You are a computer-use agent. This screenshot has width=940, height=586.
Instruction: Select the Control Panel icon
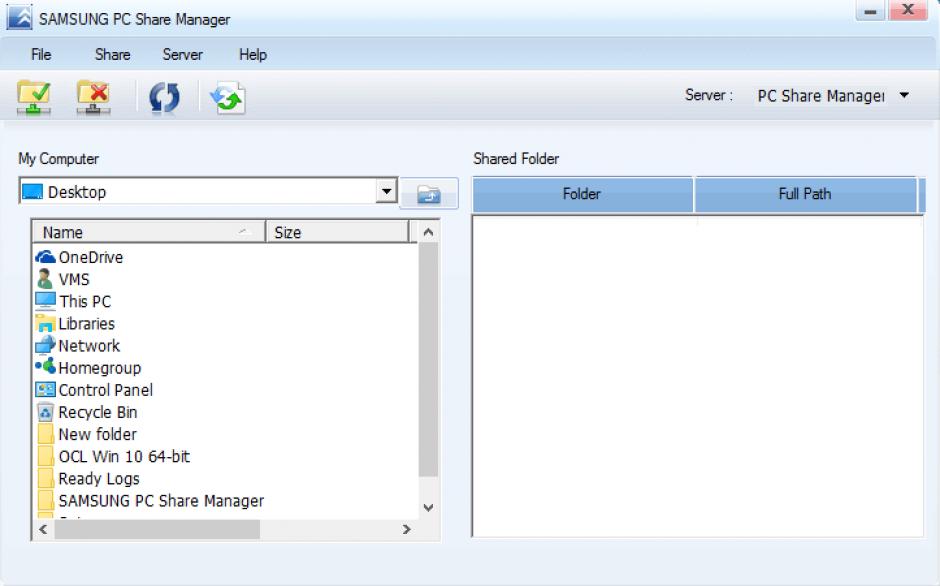45,390
